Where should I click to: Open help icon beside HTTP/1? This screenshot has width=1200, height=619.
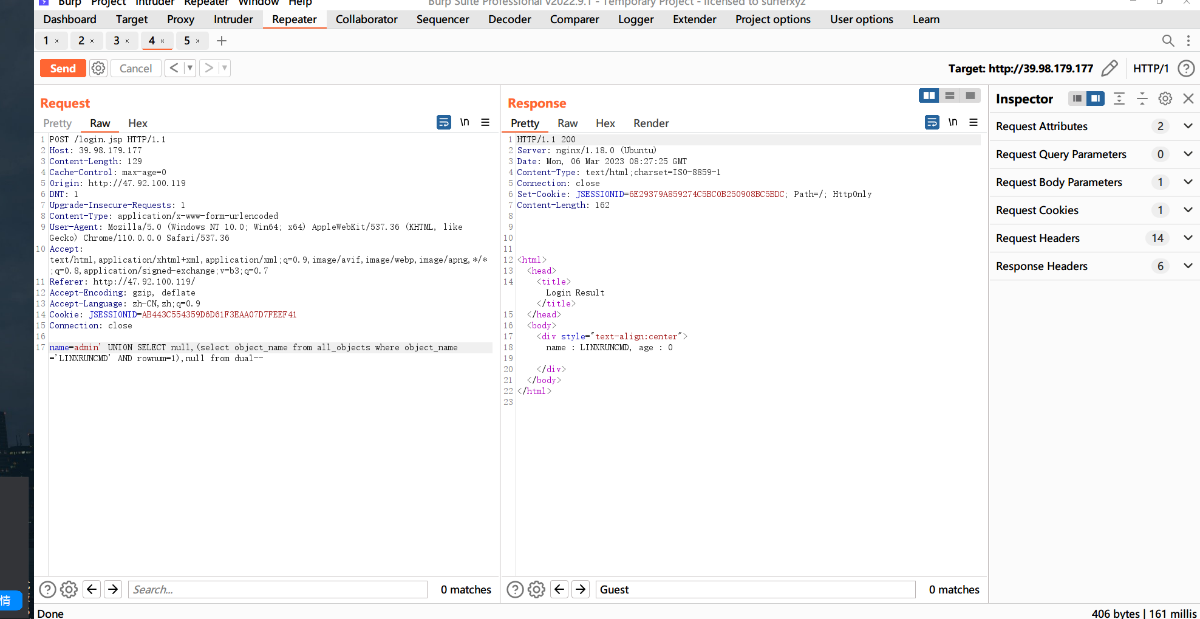[1185, 68]
